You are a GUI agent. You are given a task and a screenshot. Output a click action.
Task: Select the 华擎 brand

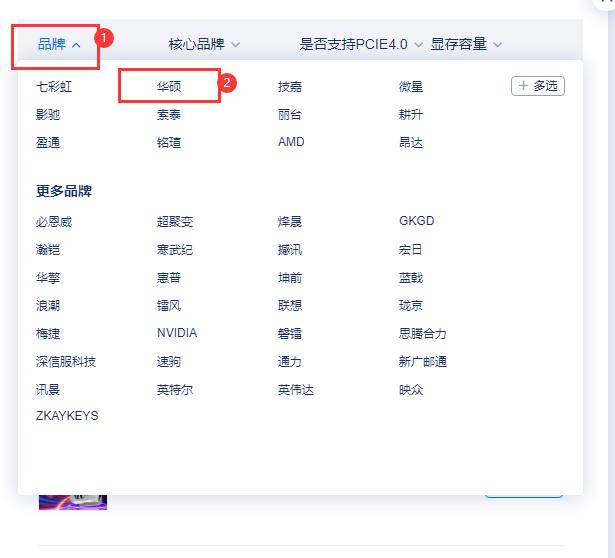click(x=48, y=278)
